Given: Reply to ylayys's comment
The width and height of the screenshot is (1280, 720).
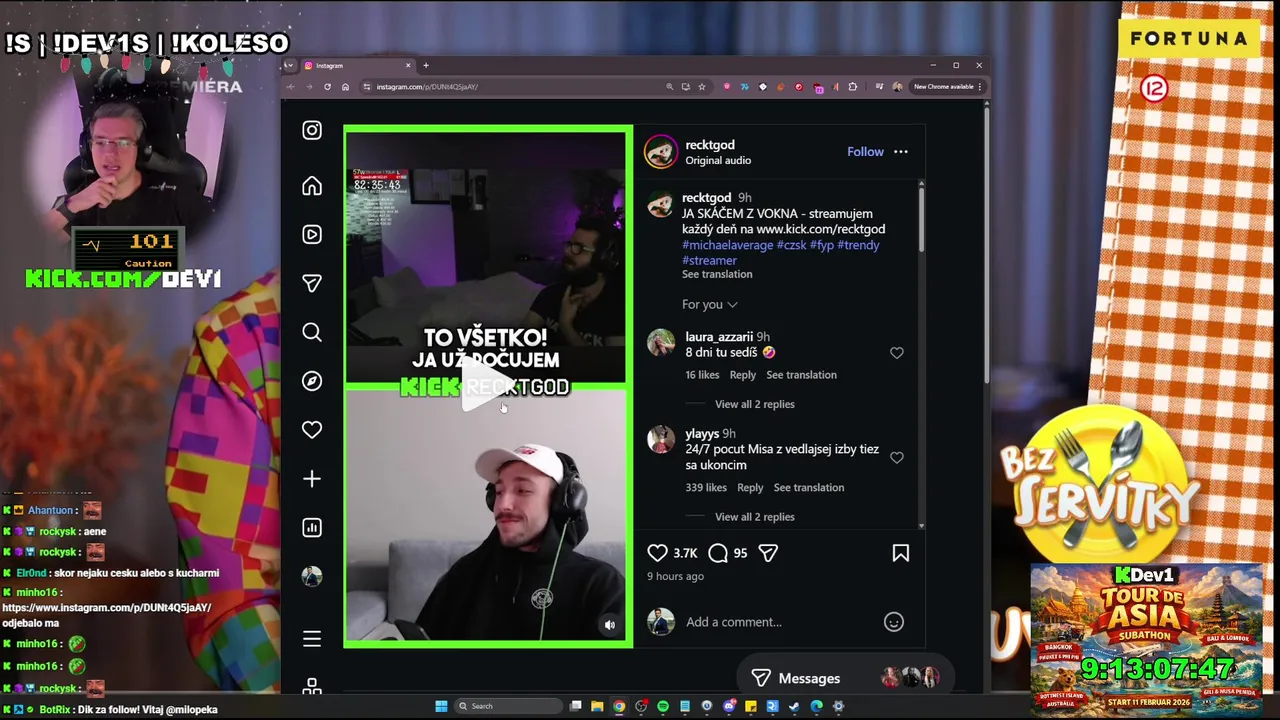Looking at the screenshot, I should click(x=750, y=488).
